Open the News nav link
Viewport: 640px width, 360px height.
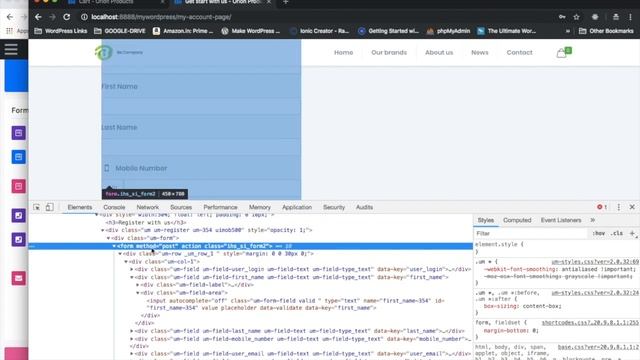(x=480, y=53)
